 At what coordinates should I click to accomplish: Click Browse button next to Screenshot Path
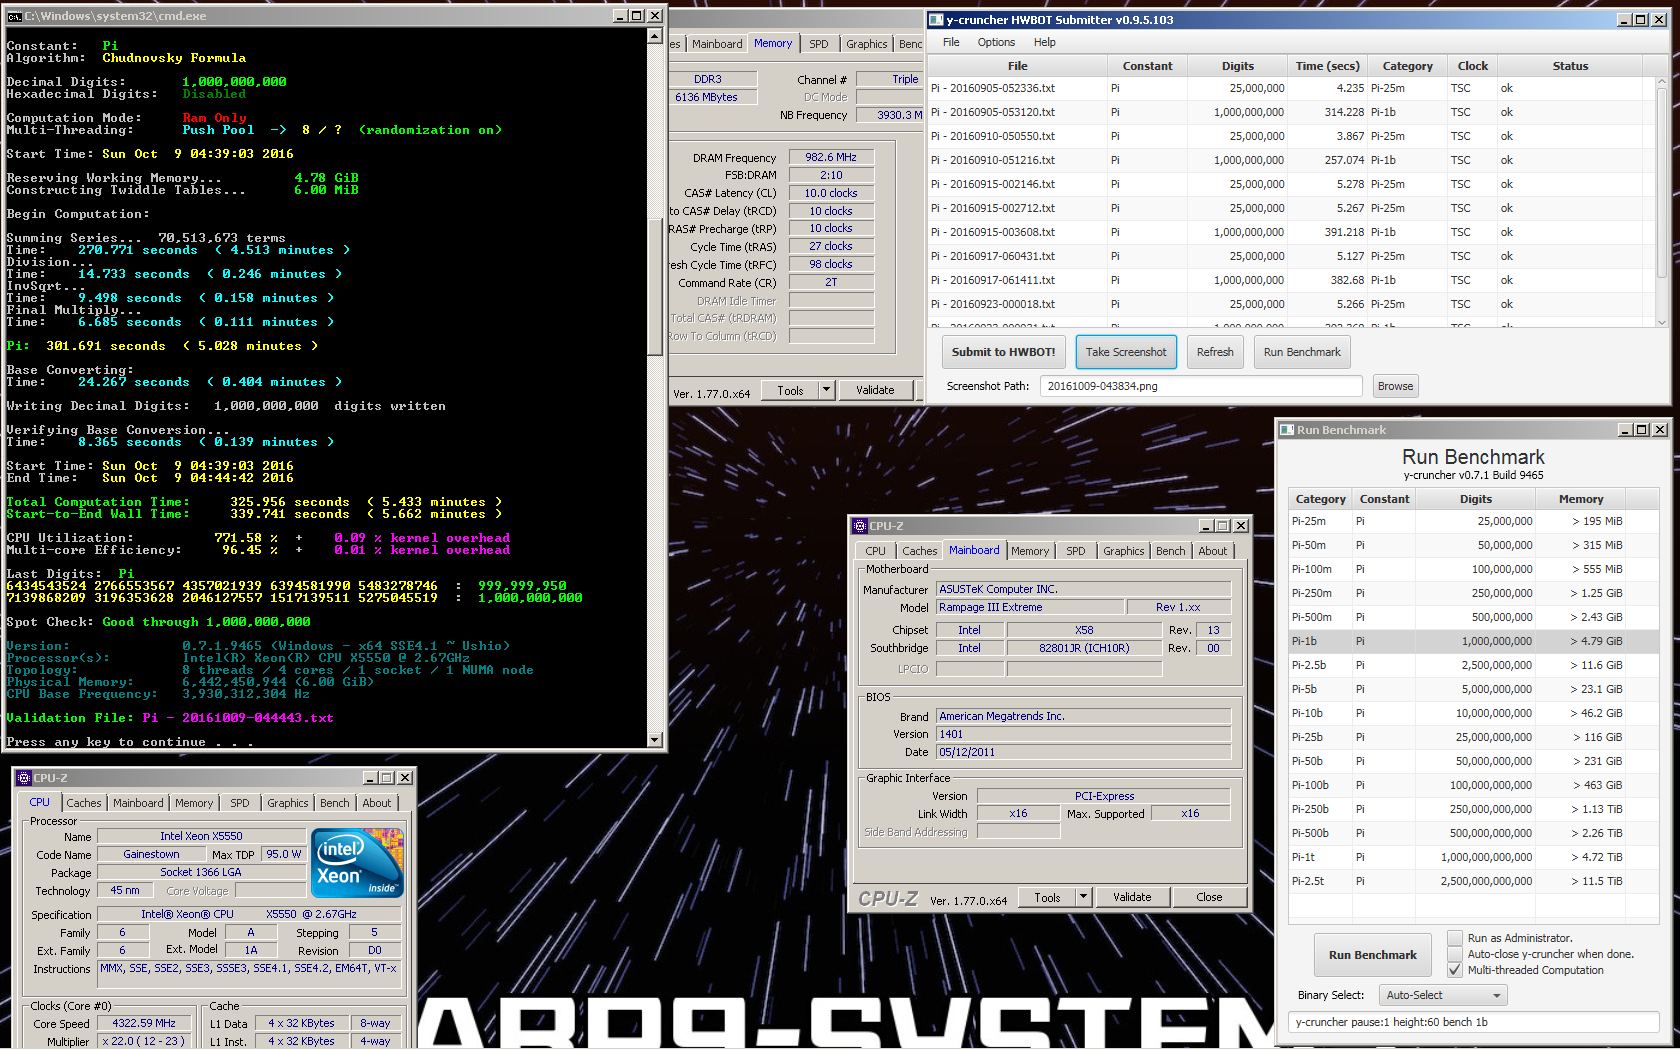(x=1395, y=386)
